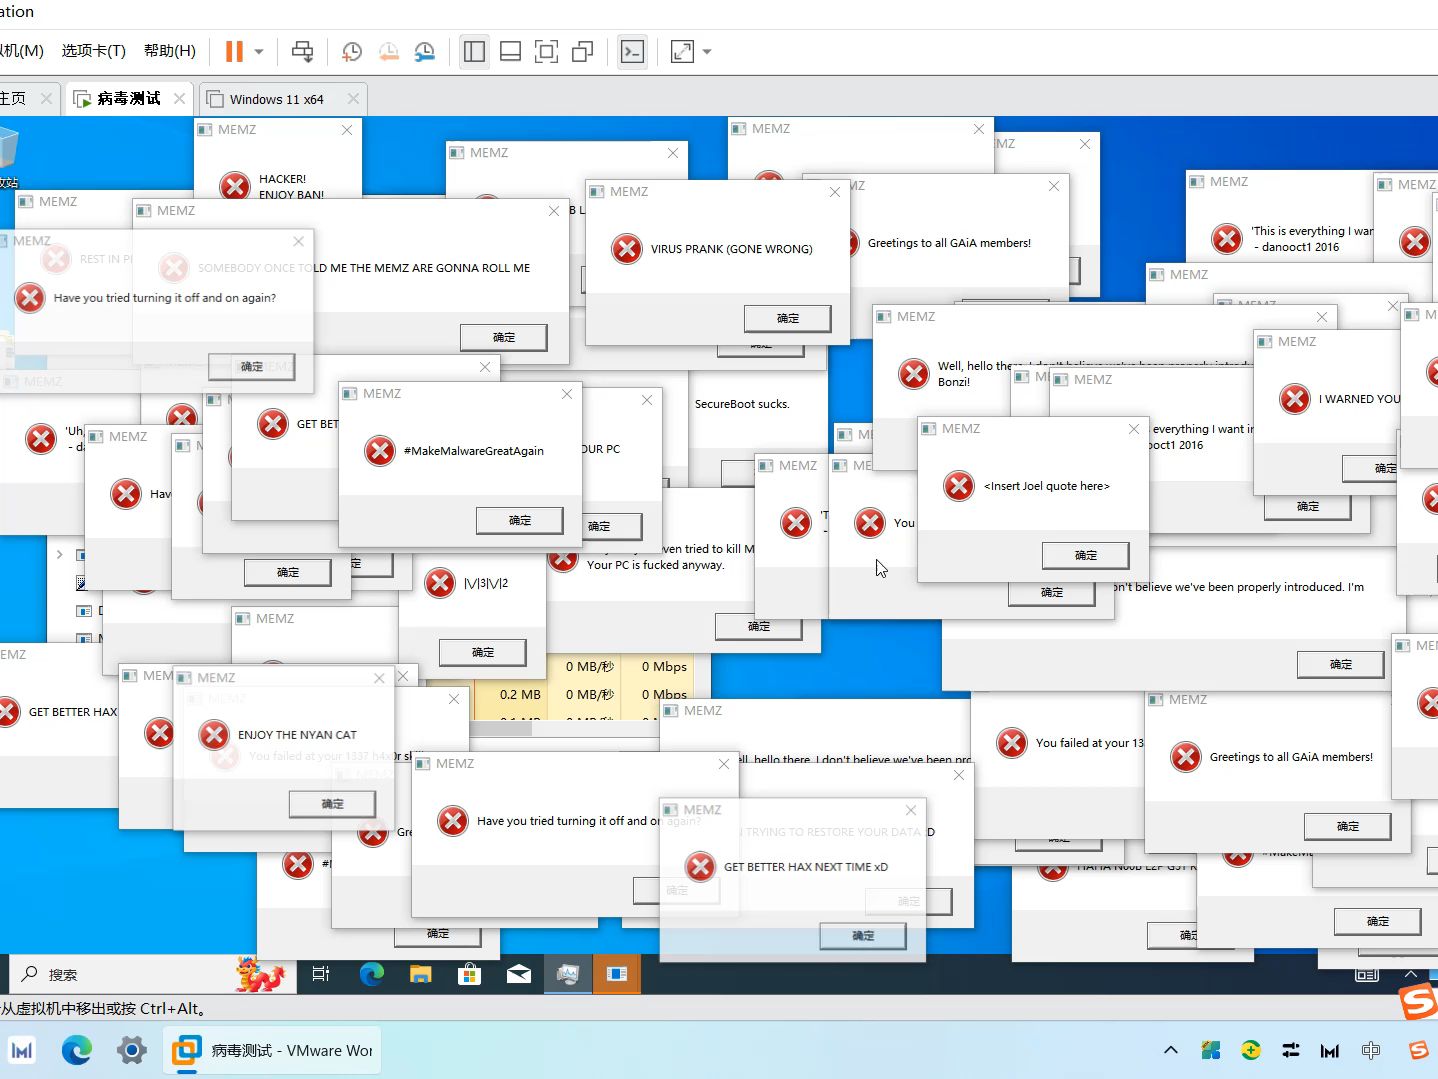Screen dimensions: 1438x1079
Task: Confirm the #MakeMalwareGreatAgain dialog
Action: pos(520,520)
